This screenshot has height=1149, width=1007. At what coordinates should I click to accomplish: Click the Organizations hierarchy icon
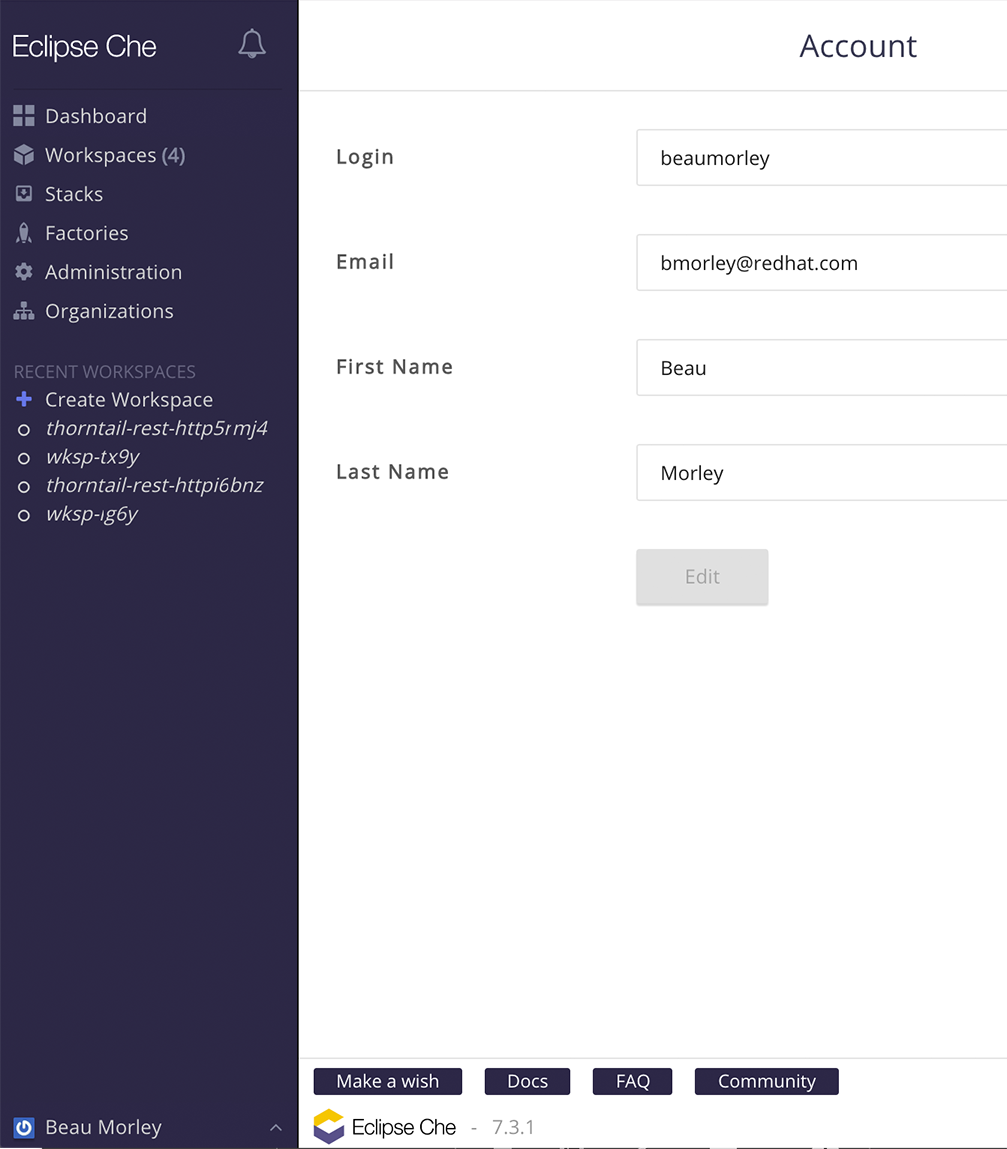23,310
